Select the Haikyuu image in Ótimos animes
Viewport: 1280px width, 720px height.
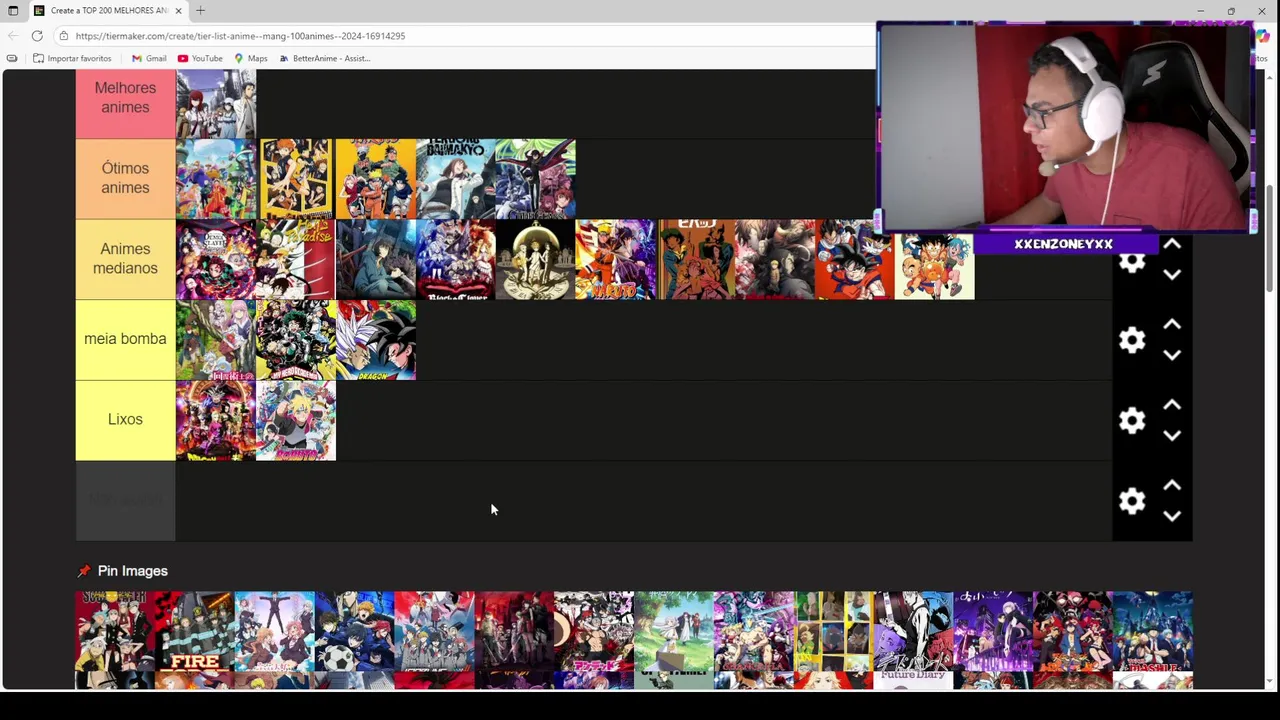click(x=296, y=179)
